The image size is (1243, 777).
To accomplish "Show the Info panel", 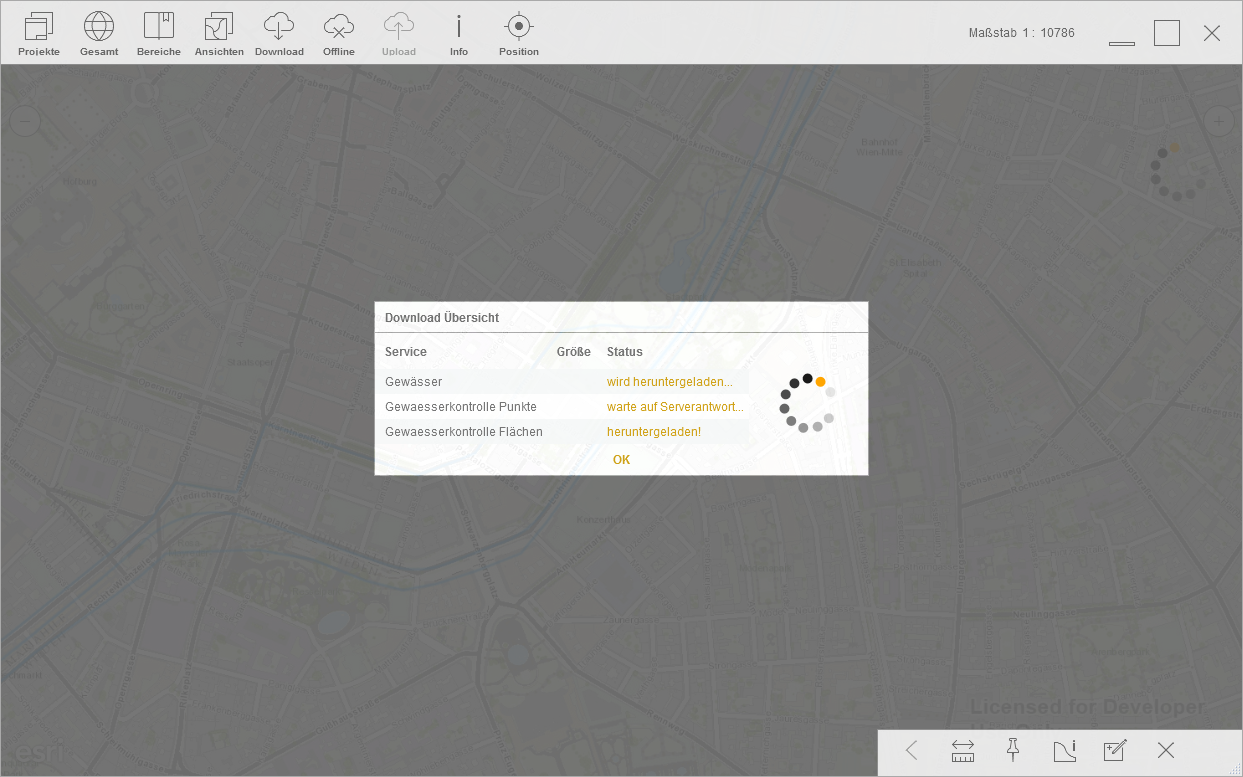I will [459, 34].
